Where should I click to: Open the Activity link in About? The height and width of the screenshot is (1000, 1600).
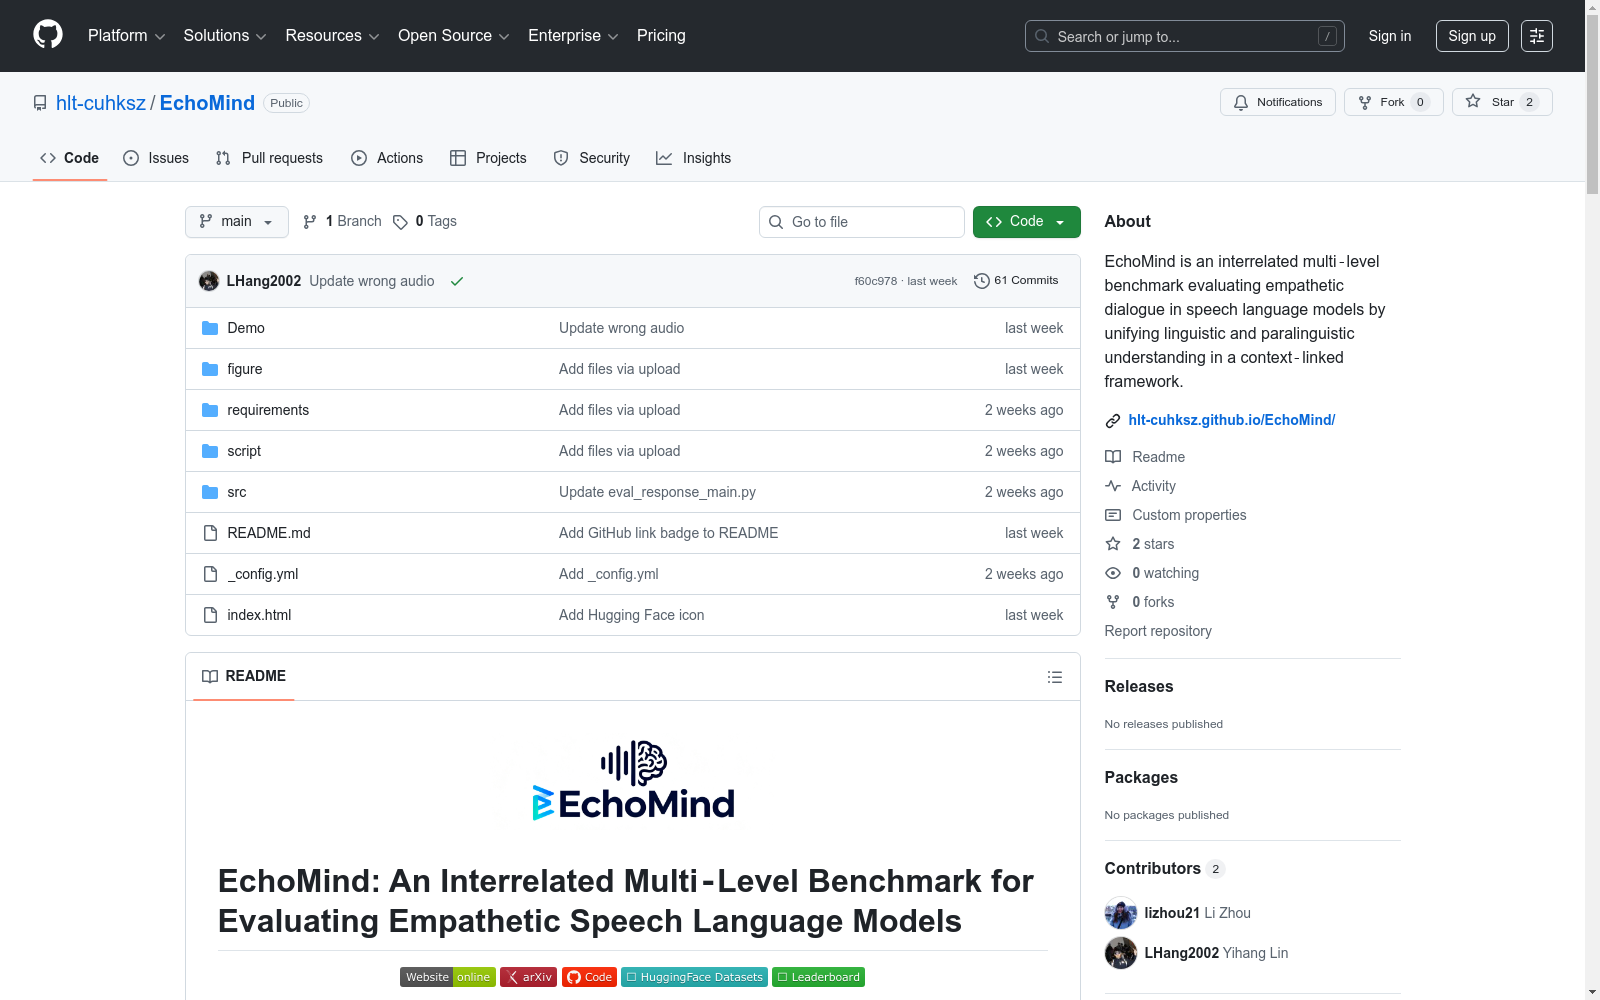pyautogui.click(x=1153, y=486)
